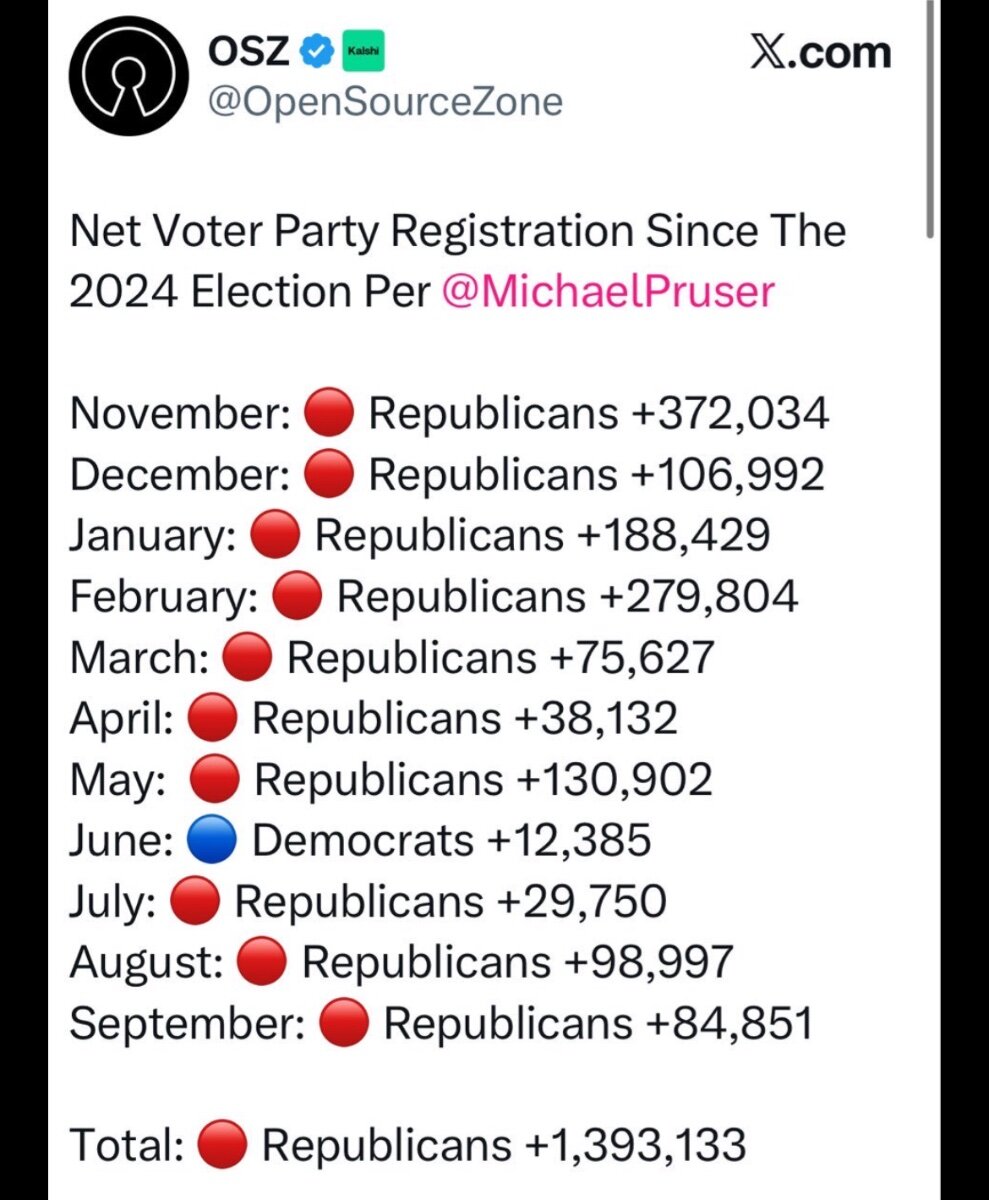Screen dimensions: 989x1200
Task: Click the red circle beside March
Action: (247, 659)
